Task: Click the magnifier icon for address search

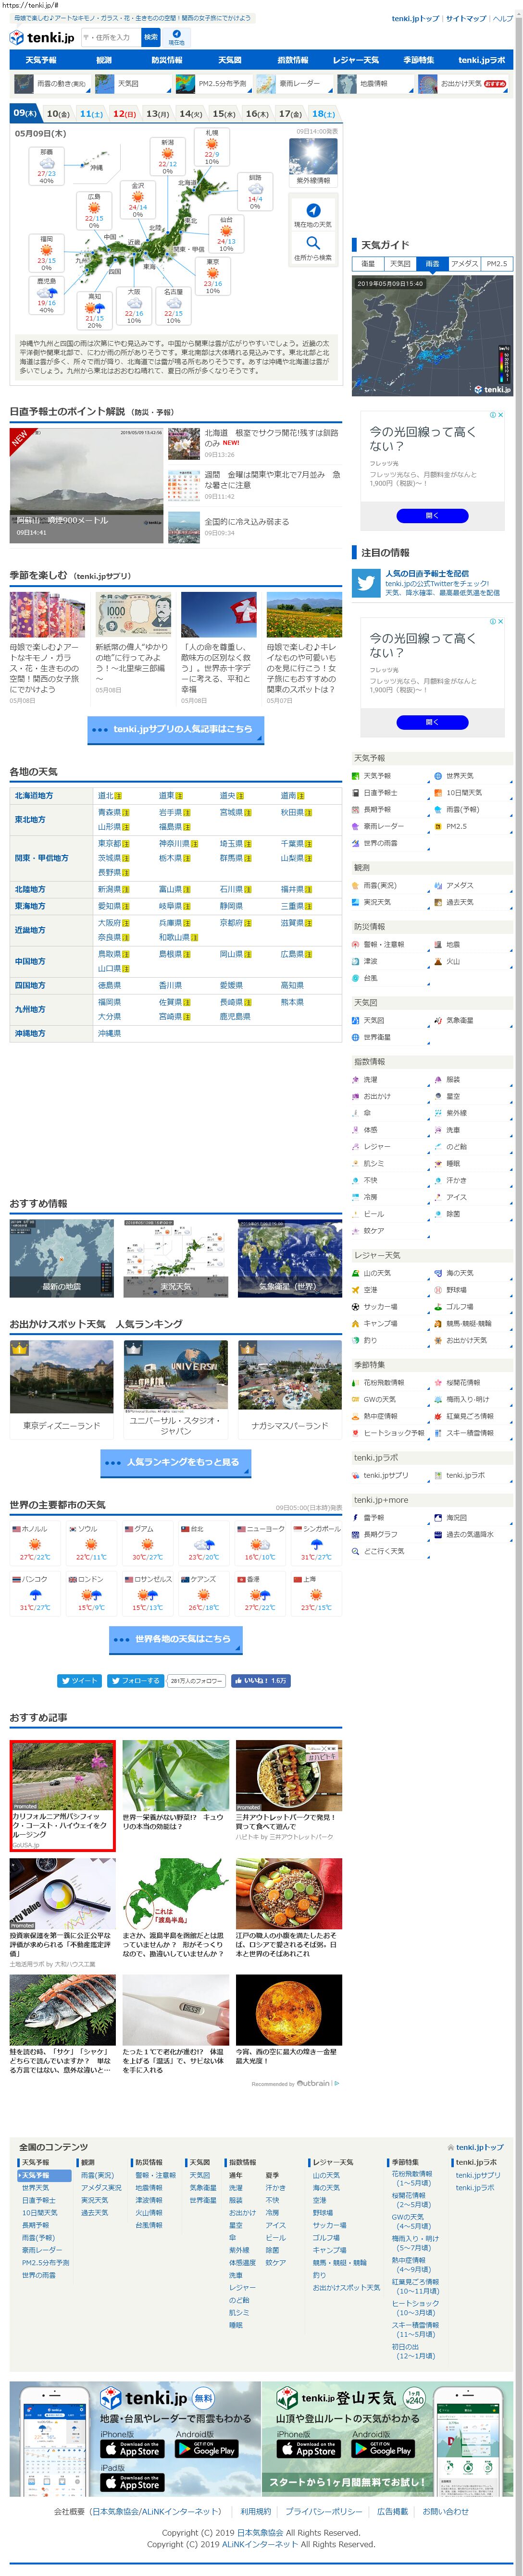Action: [313, 243]
